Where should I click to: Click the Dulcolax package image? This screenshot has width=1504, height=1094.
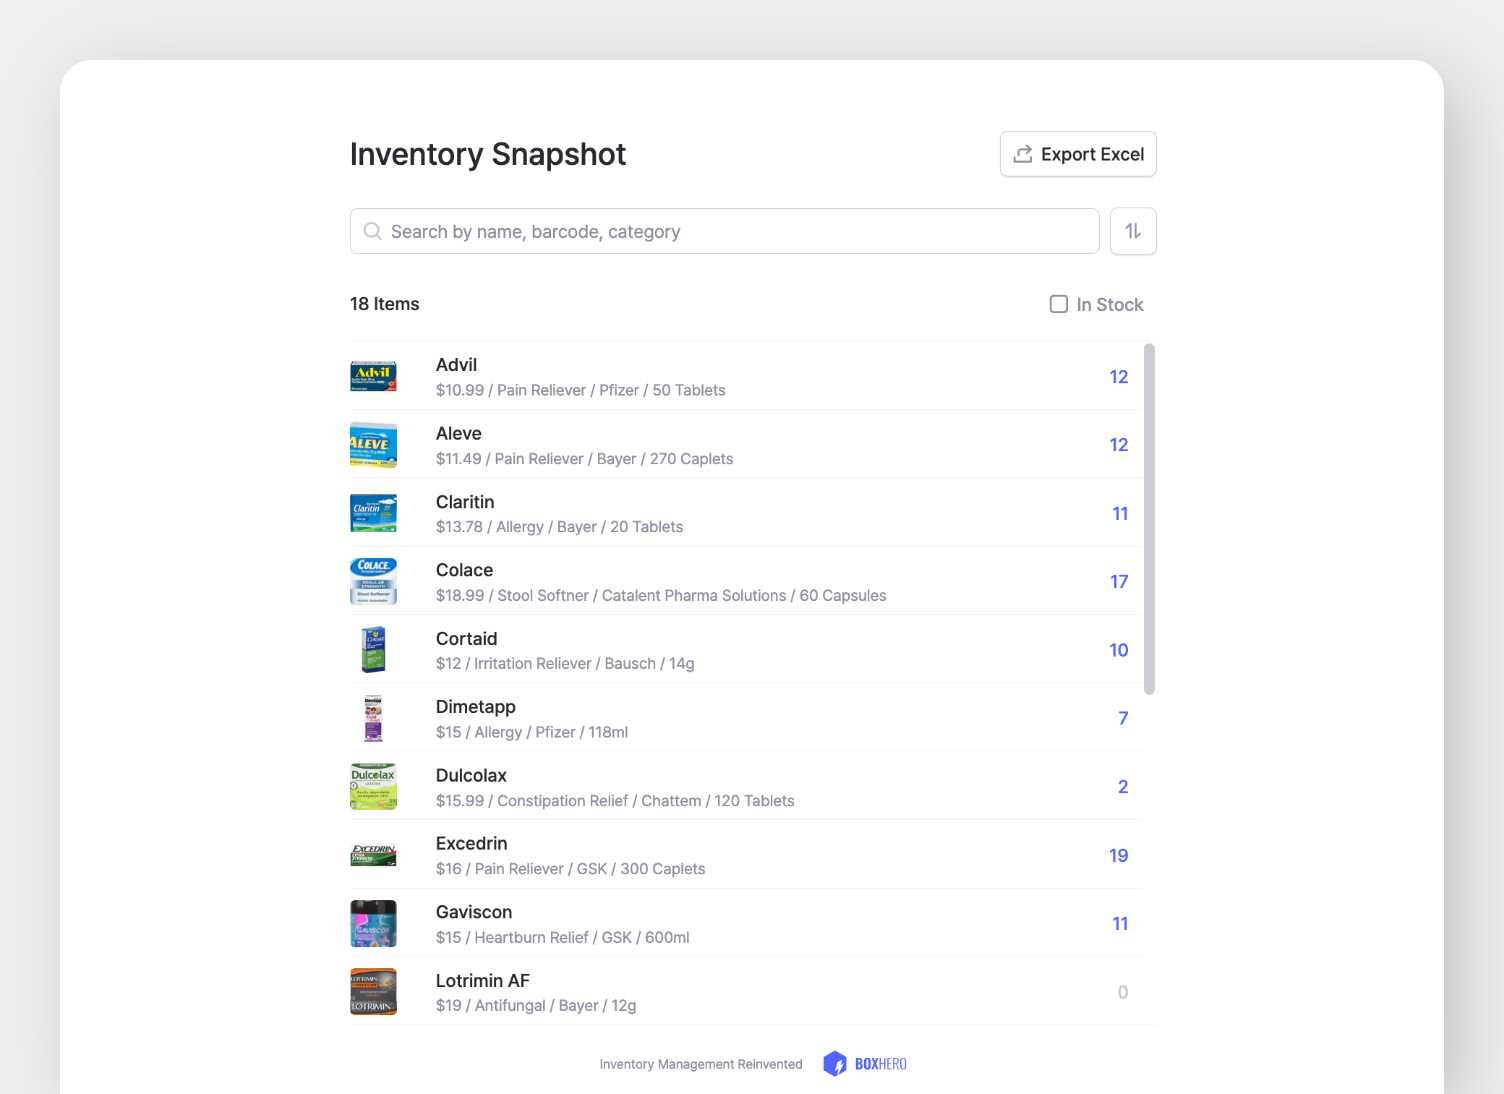click(373, 787)
